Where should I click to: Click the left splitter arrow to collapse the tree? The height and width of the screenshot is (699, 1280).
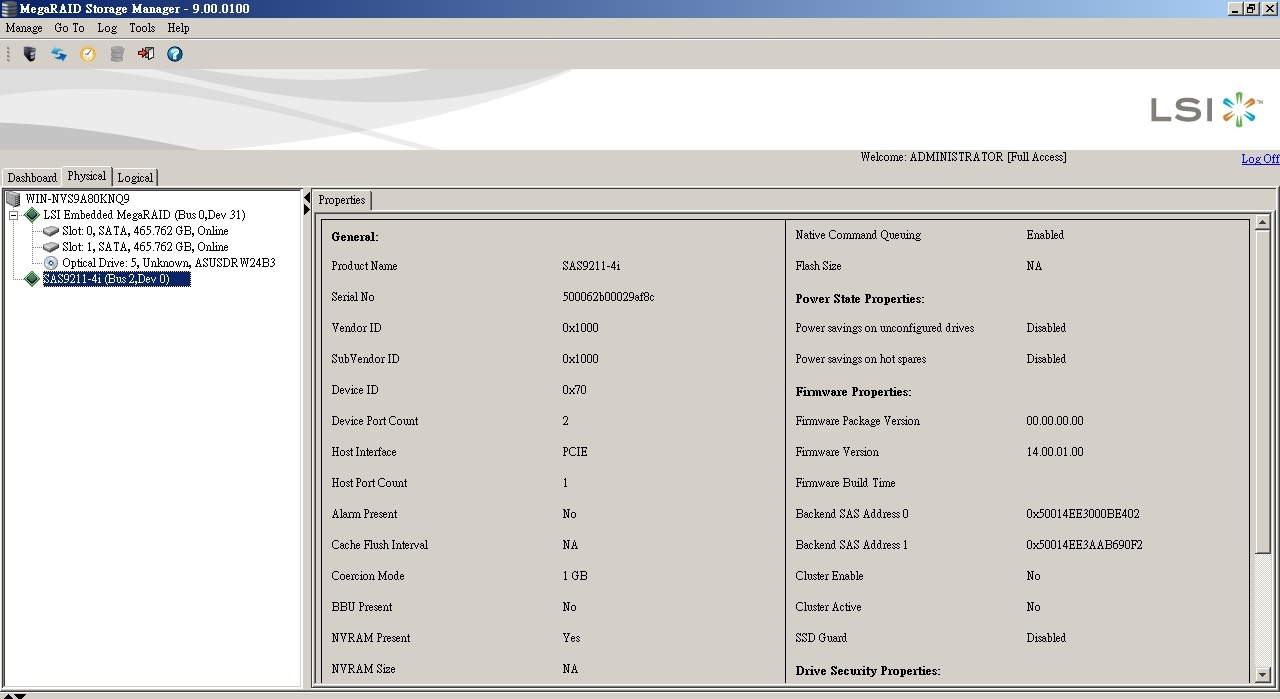click(307, 198)
